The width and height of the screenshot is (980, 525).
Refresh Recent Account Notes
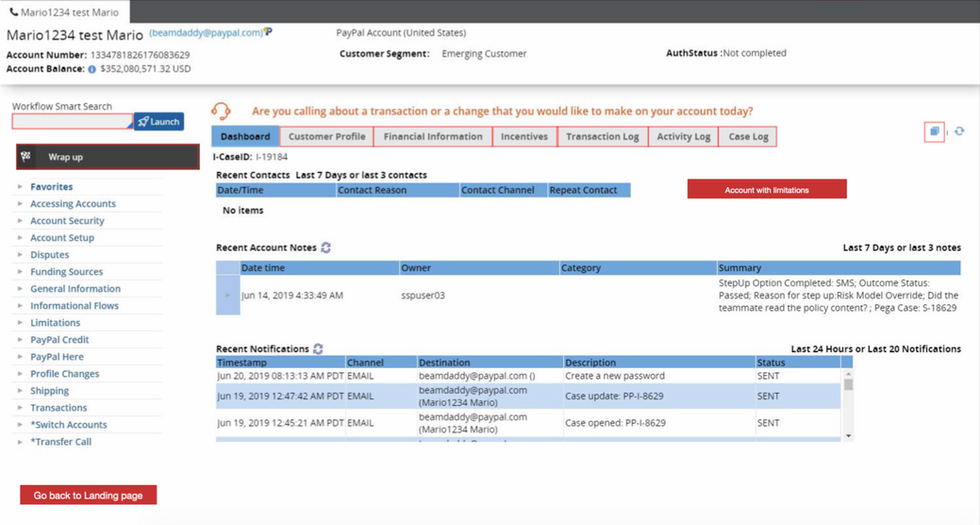pyautogui.click(x=326, y=248)
